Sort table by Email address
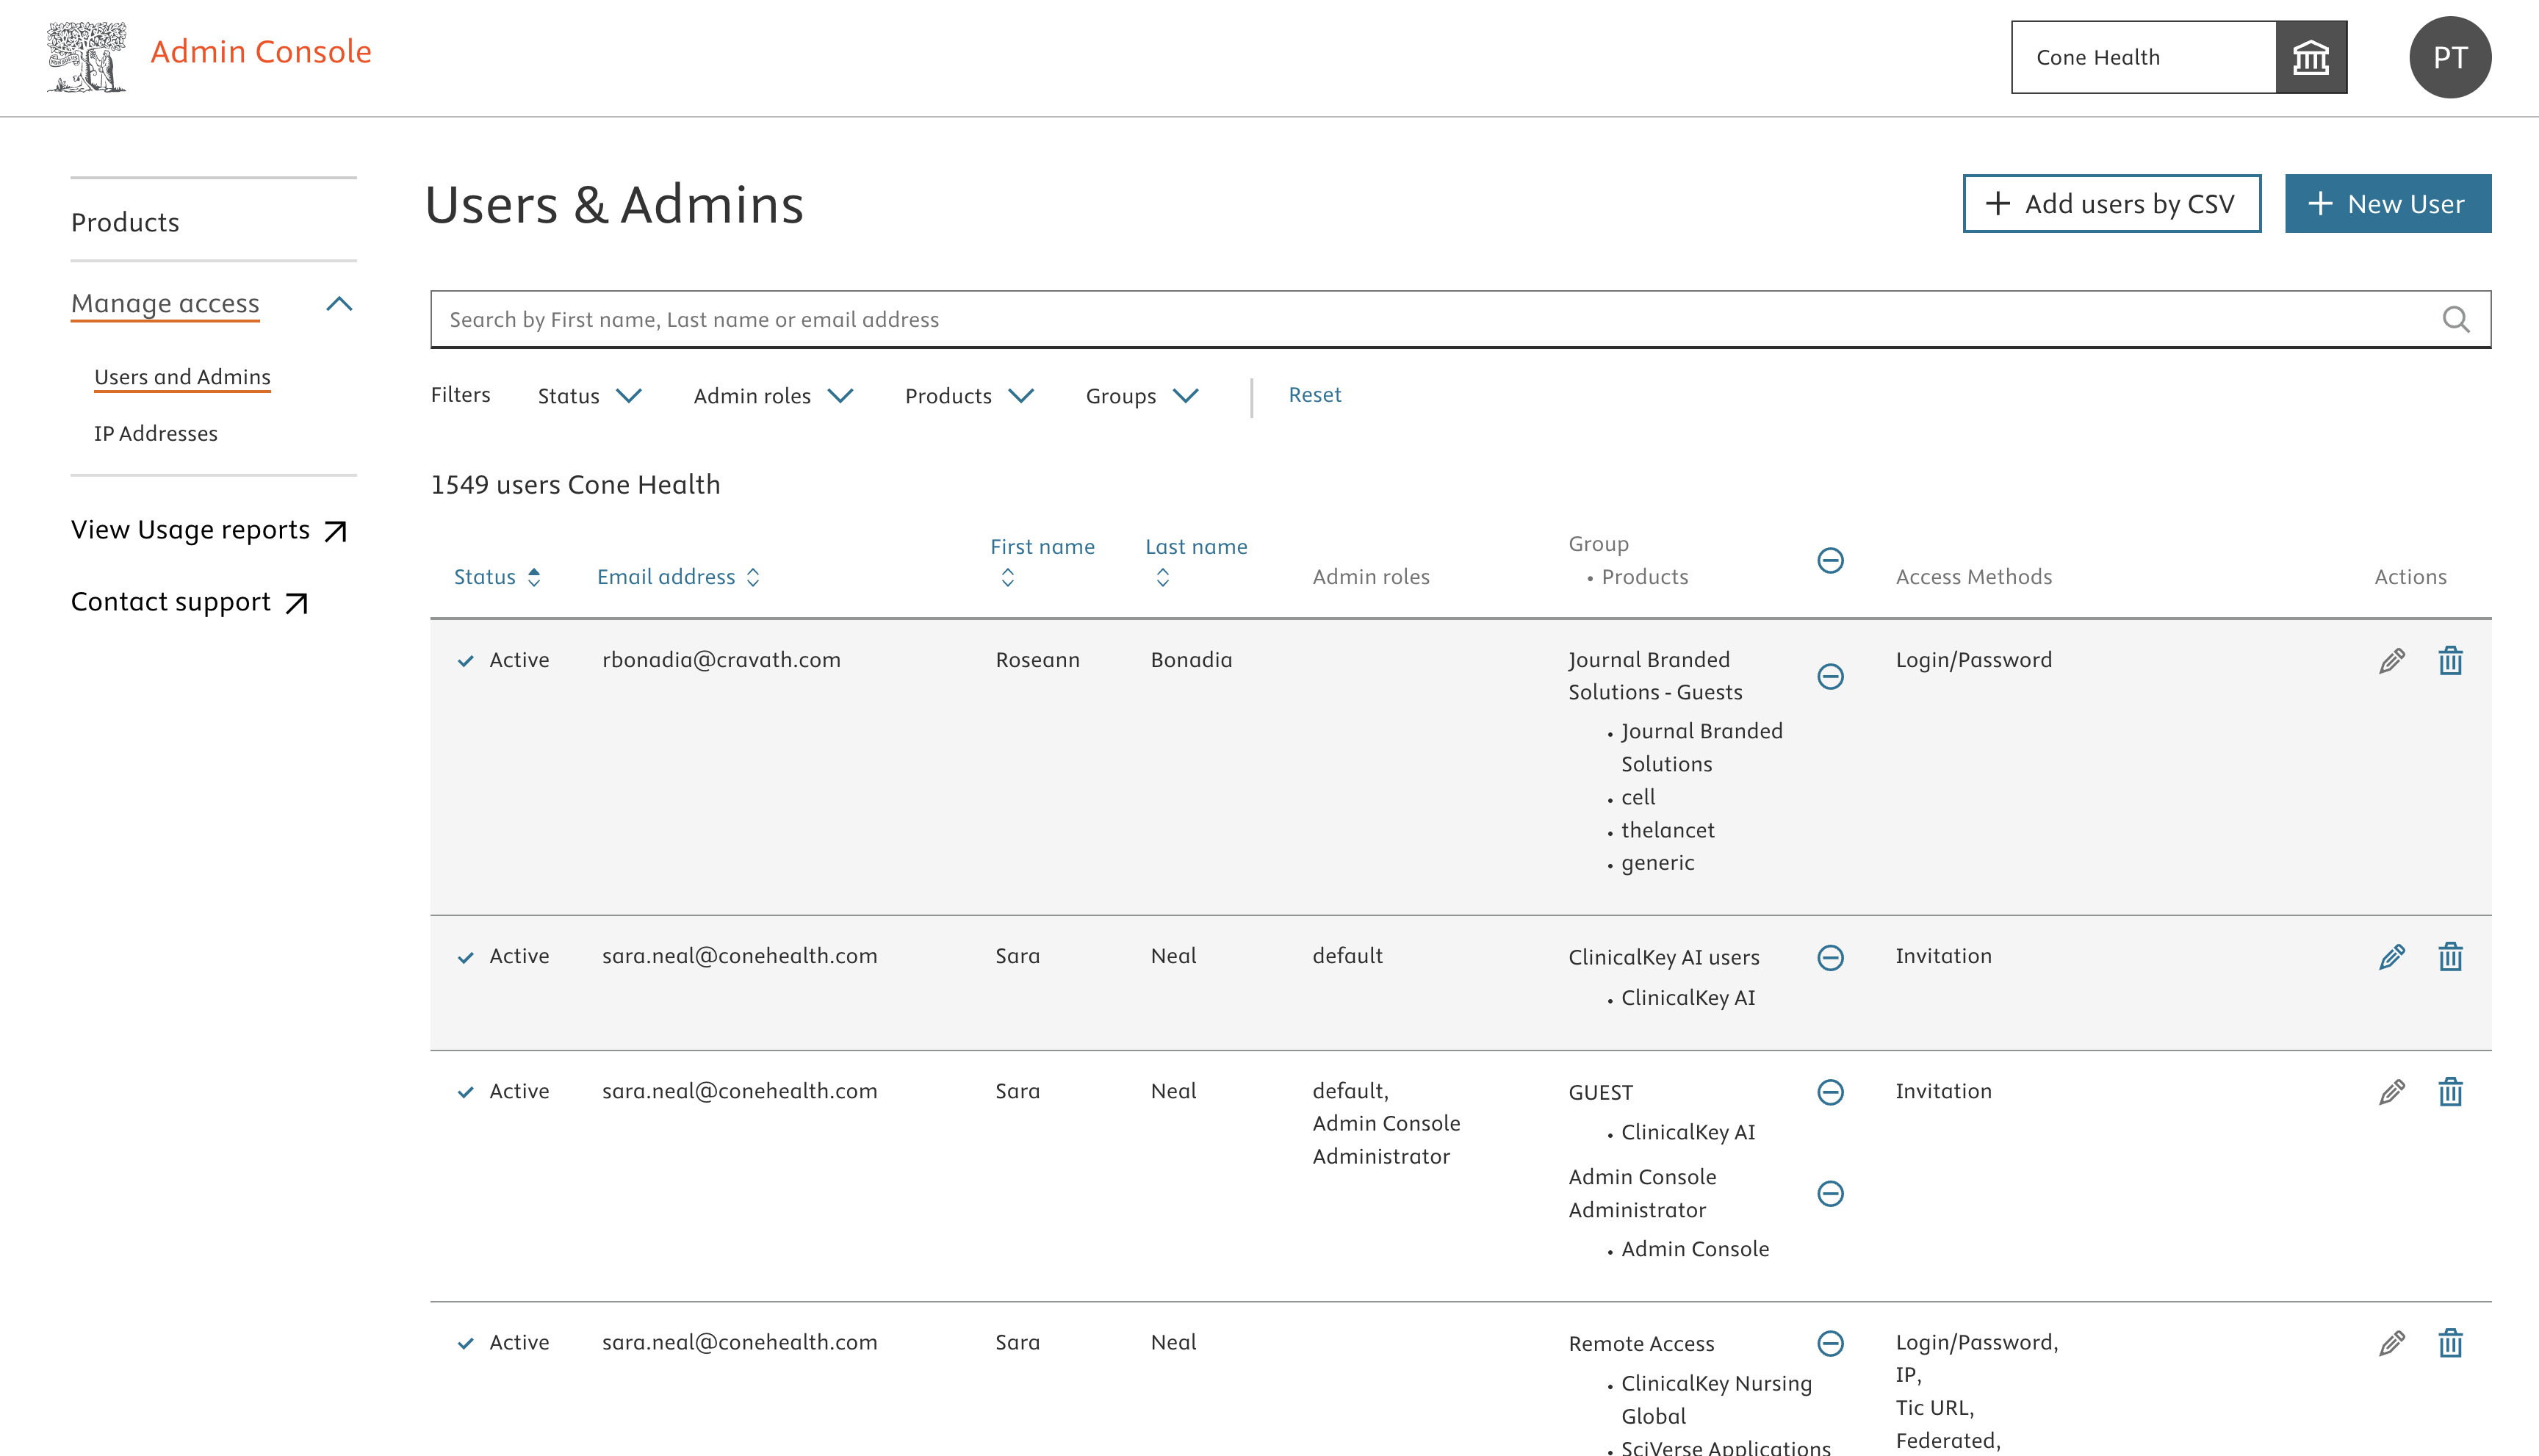The image size is (2539, 1456). (x=678, y=577)
